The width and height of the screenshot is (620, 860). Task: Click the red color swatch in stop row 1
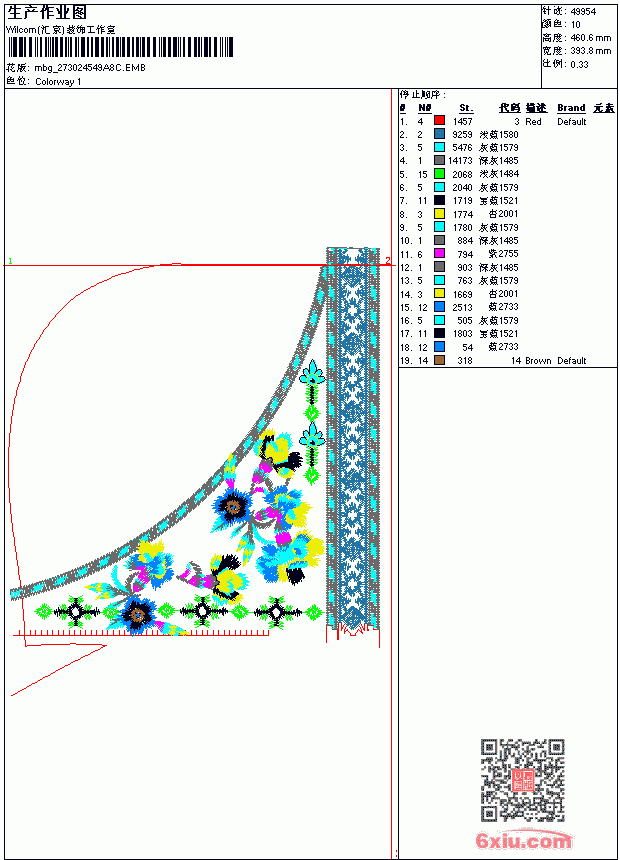tap(439, 120)
